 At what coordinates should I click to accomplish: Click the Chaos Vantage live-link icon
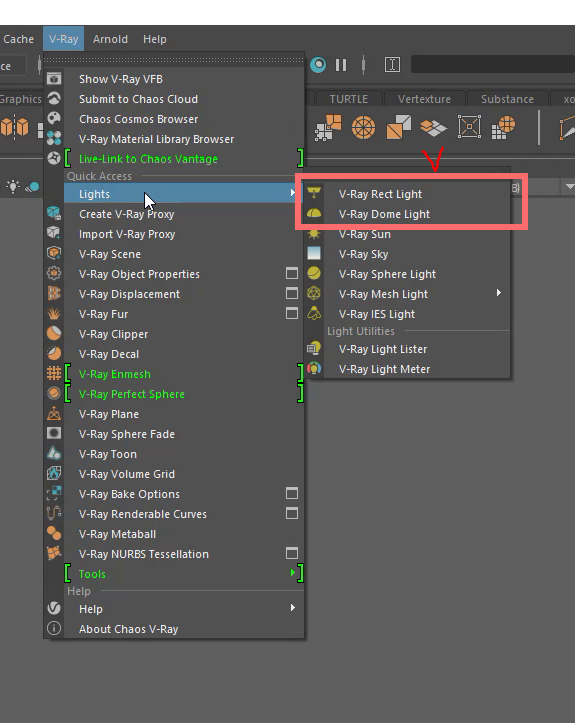[54, 158]
